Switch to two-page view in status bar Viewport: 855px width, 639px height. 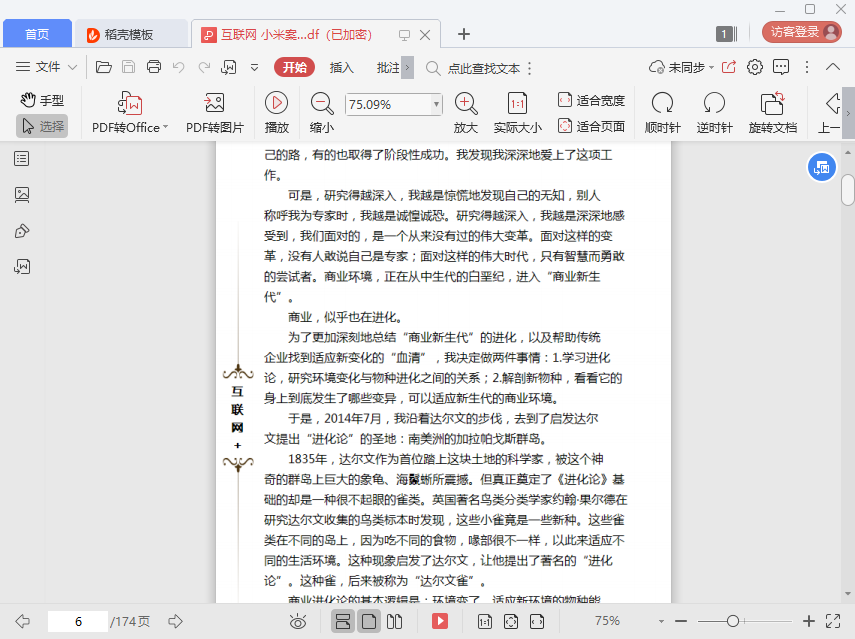pyautogui.click(x=395, y=621)
